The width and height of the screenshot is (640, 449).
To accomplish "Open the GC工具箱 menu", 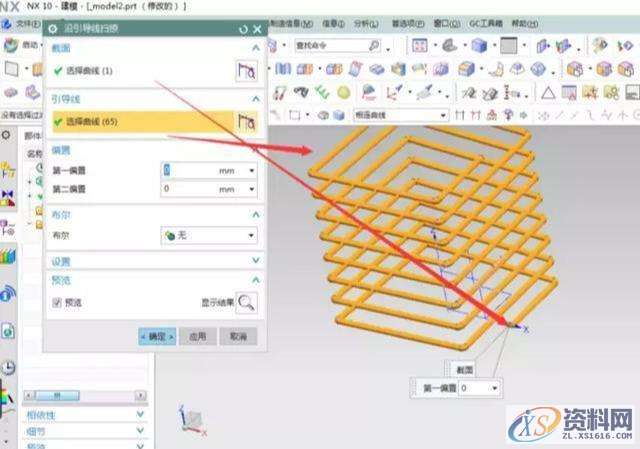I will point(484,23).
